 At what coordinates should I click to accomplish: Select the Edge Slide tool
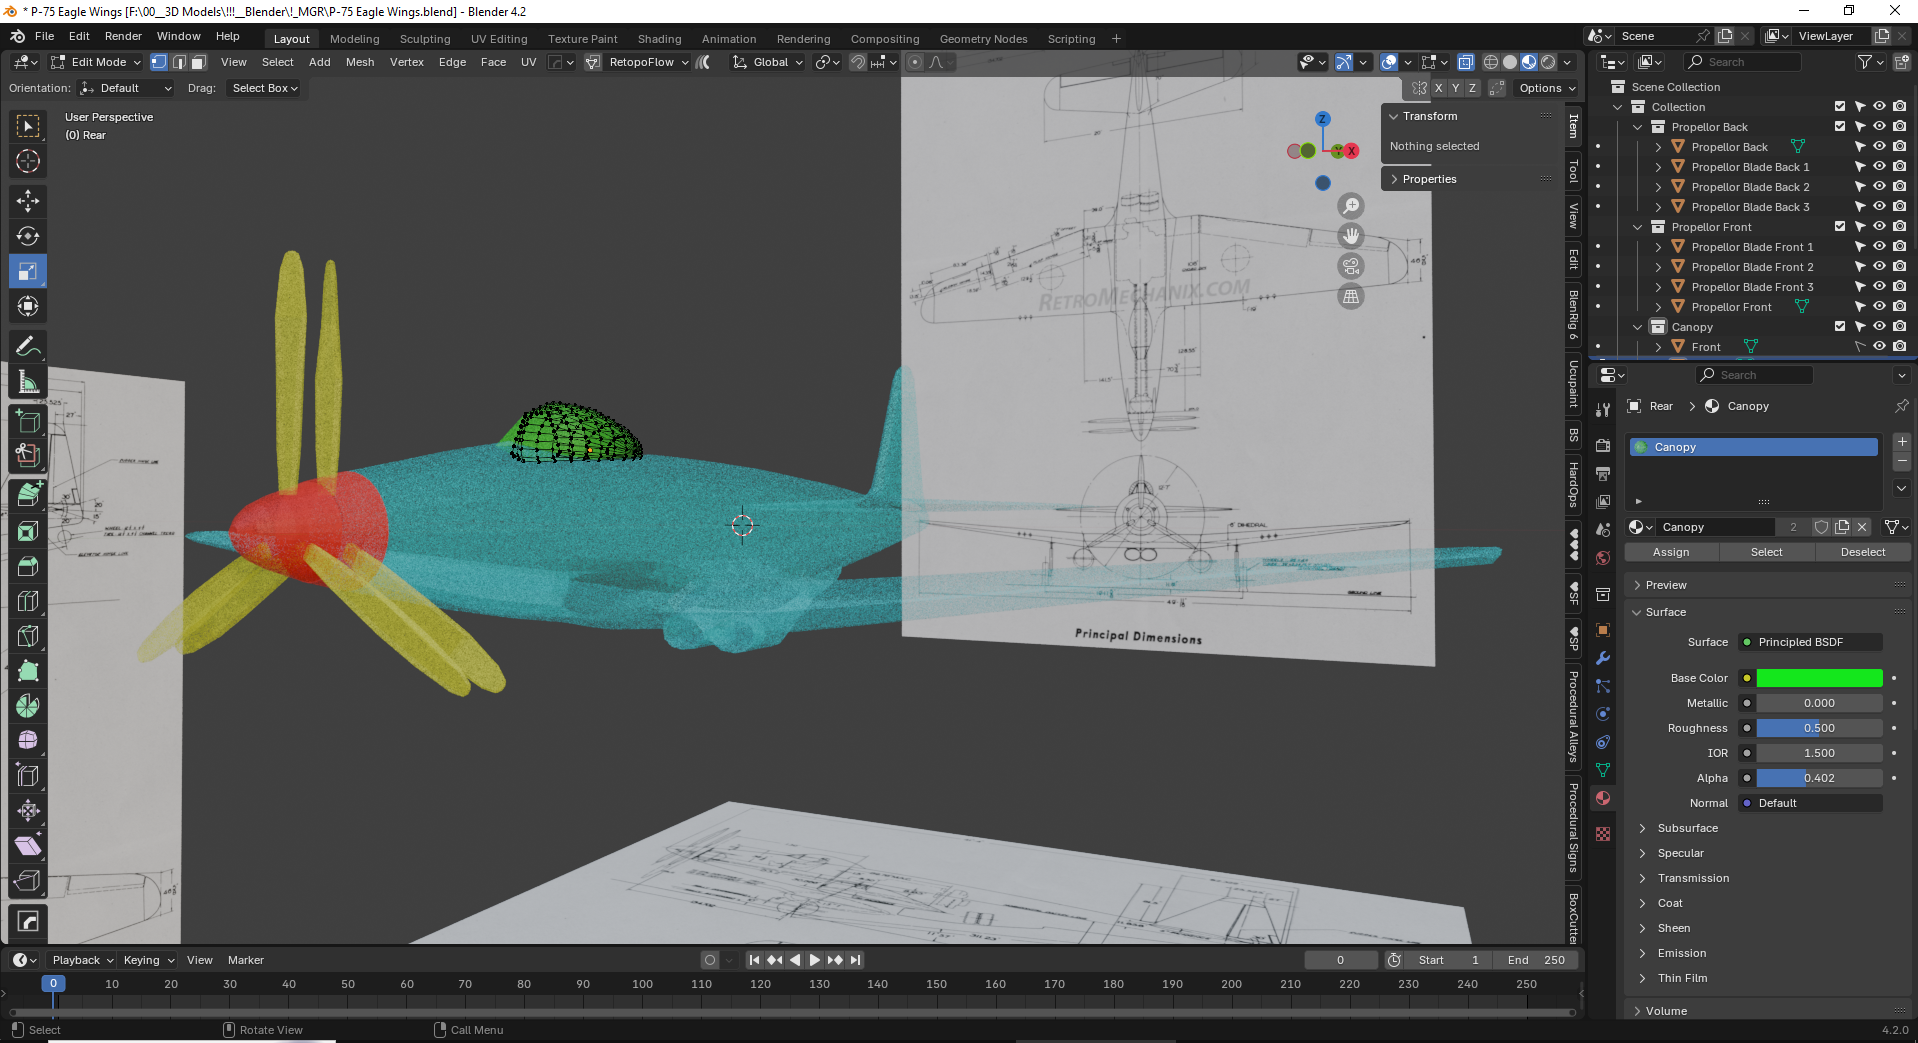28,776
